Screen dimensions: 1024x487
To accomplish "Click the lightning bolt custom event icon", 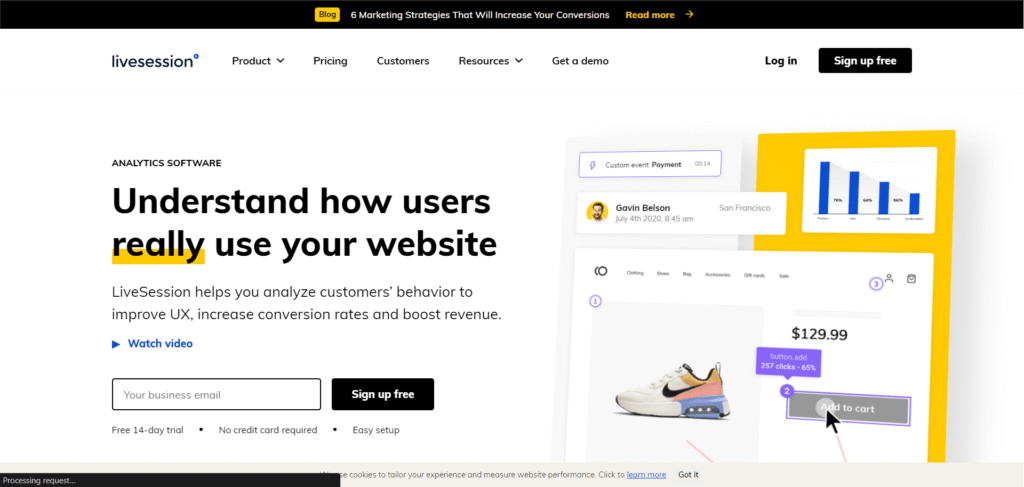I will pyautogui.click(x=593, y=164).
